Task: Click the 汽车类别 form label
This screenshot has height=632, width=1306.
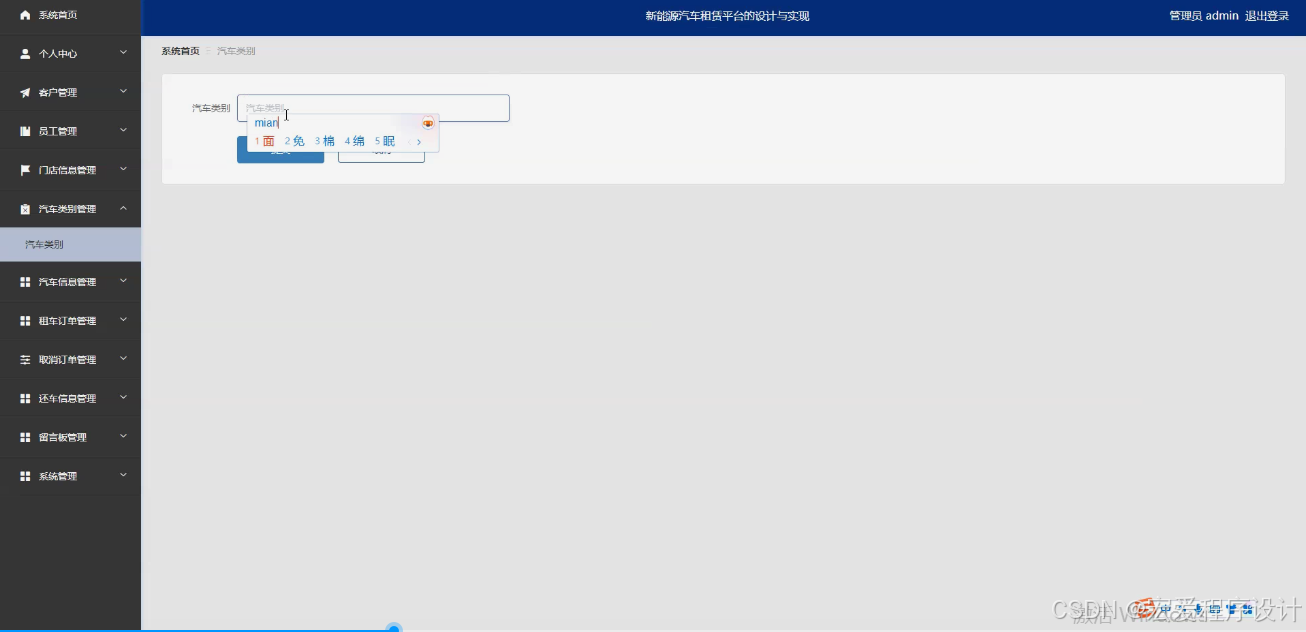Action: pos(211,108)
